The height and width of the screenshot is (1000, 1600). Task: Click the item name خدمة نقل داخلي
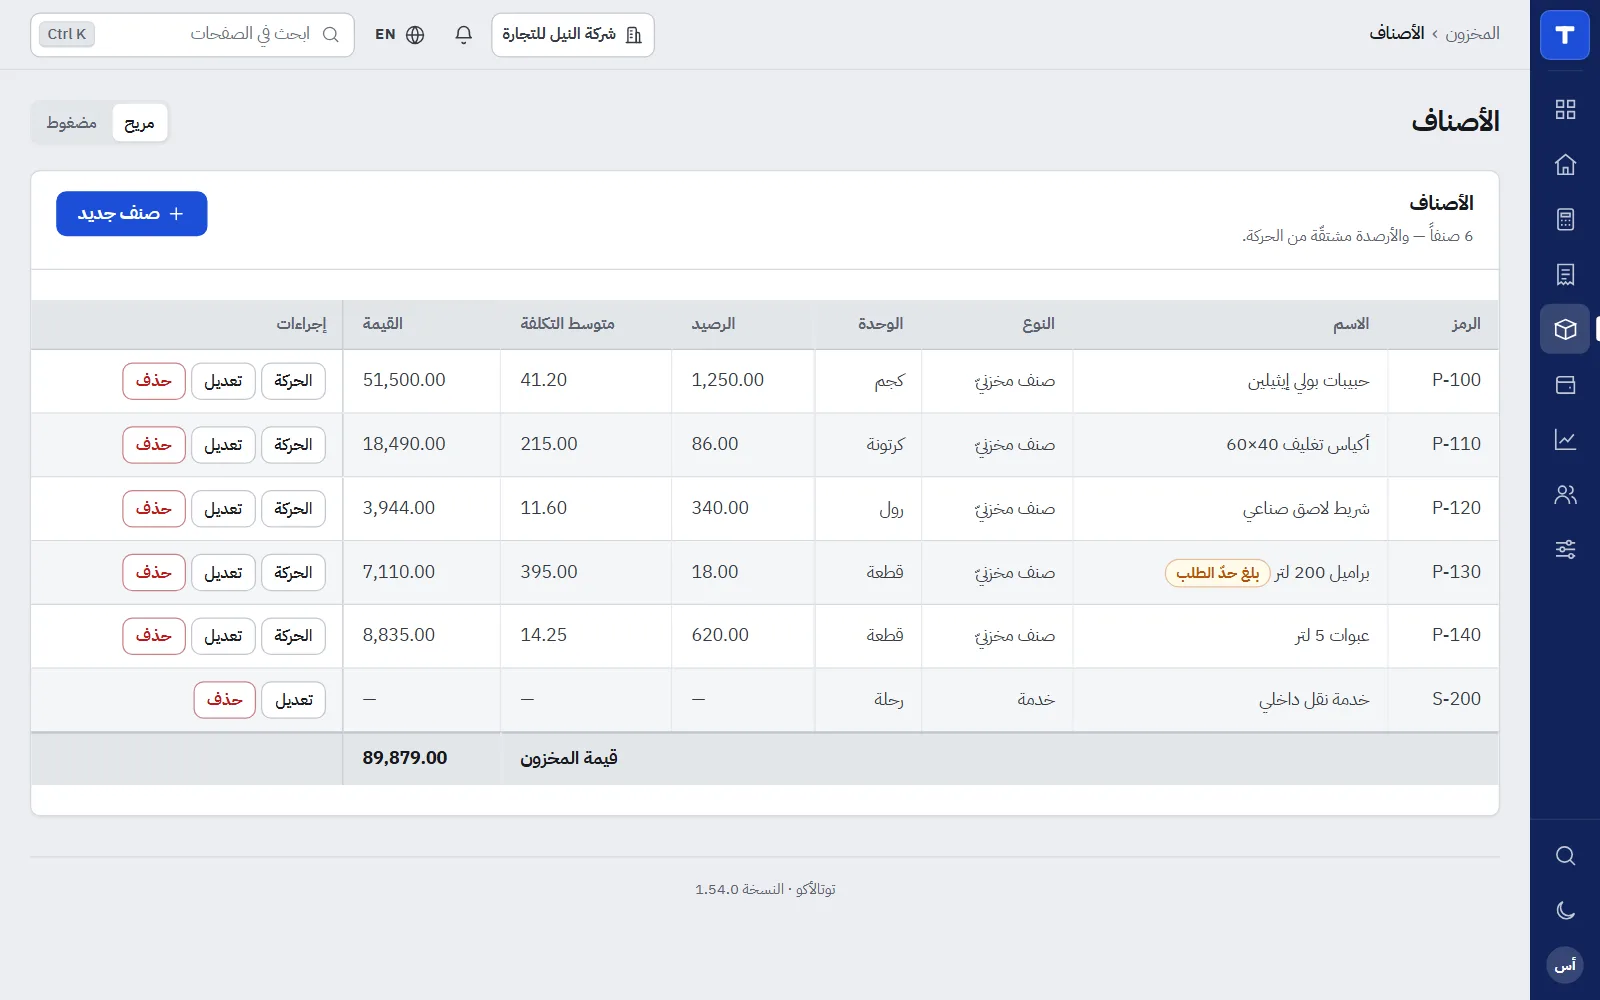click(x=1314, y=699)
